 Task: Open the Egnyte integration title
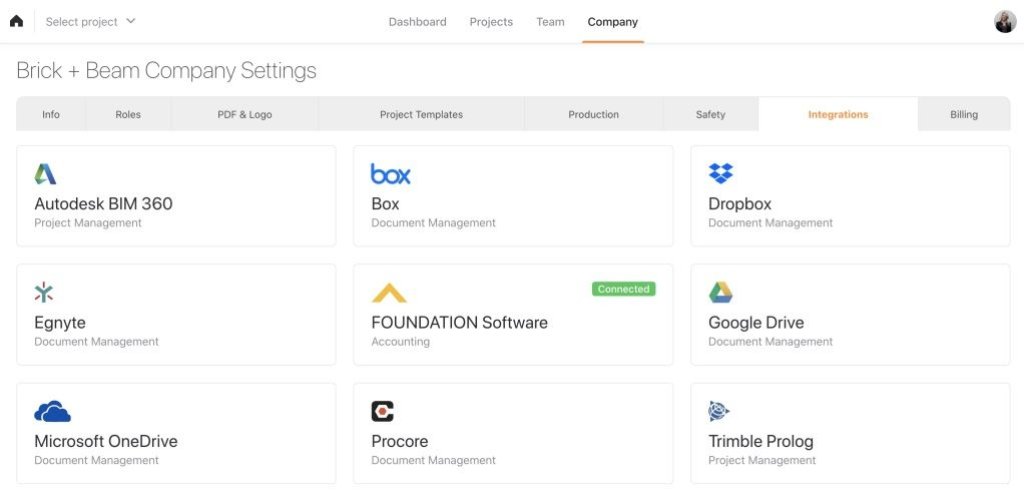pyautogui.click(x=60, y=323)
